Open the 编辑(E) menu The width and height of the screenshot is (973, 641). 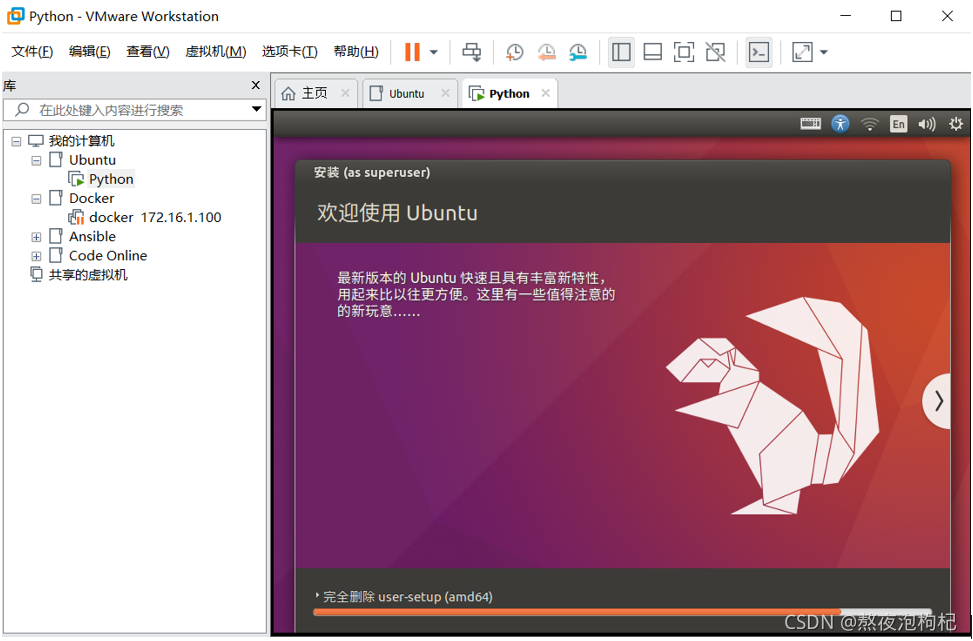coord(89,52)
